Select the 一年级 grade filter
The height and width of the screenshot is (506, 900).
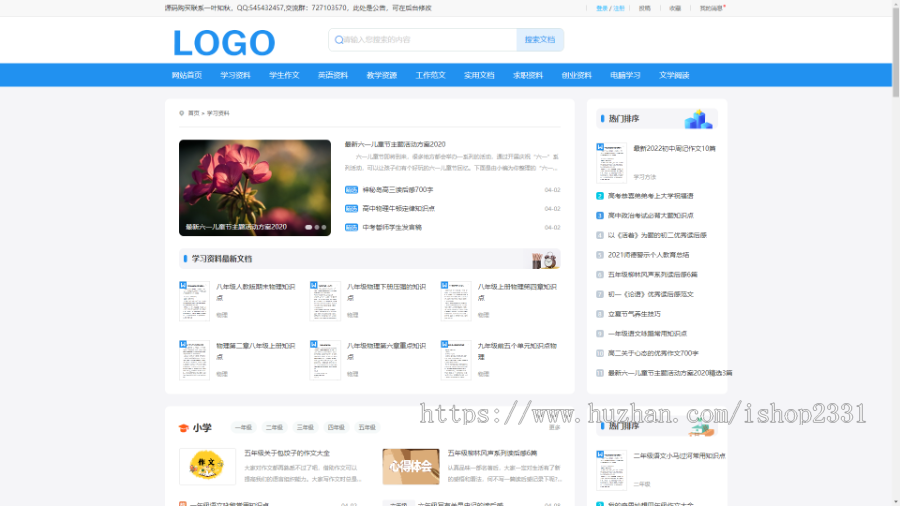click(x=243, y=428)
